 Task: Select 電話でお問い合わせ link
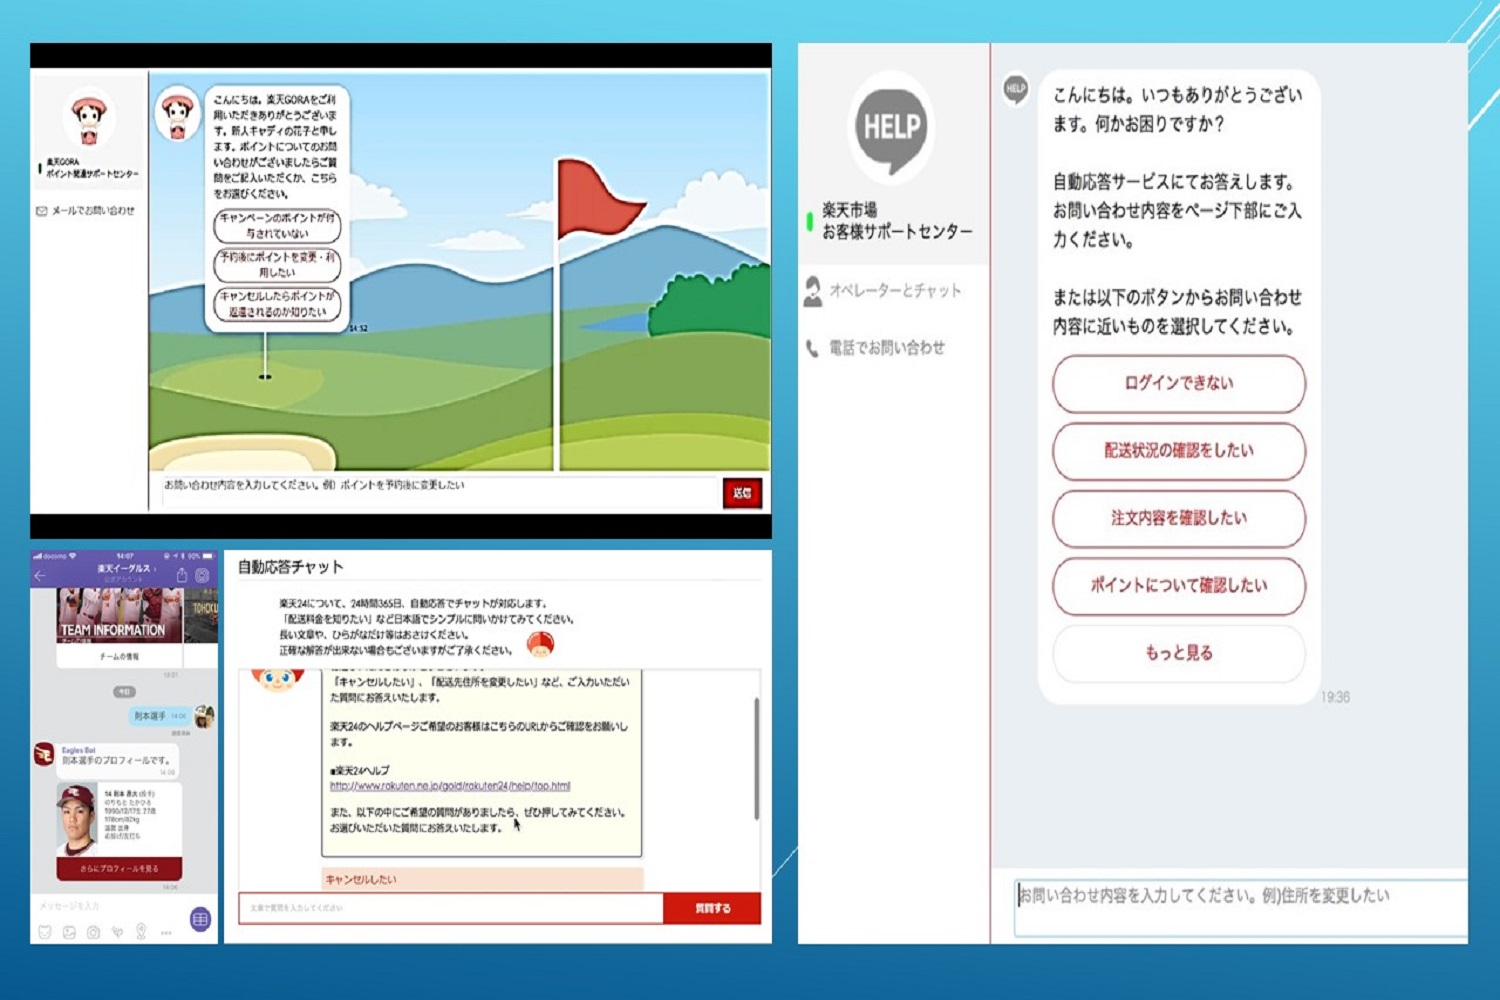(x=887, y=348)
